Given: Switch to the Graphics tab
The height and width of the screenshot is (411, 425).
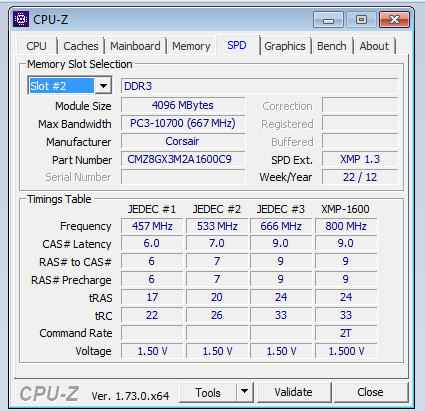Looking at the screenshot, I should click(x=285, y=46).
